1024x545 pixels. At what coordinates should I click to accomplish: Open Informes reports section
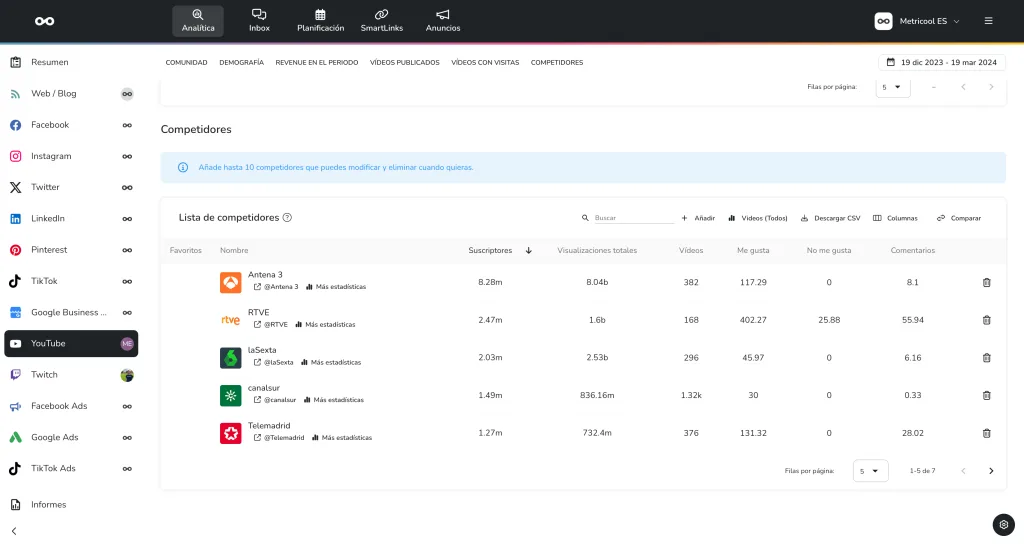pyautogui.click(x=71, y=505)
